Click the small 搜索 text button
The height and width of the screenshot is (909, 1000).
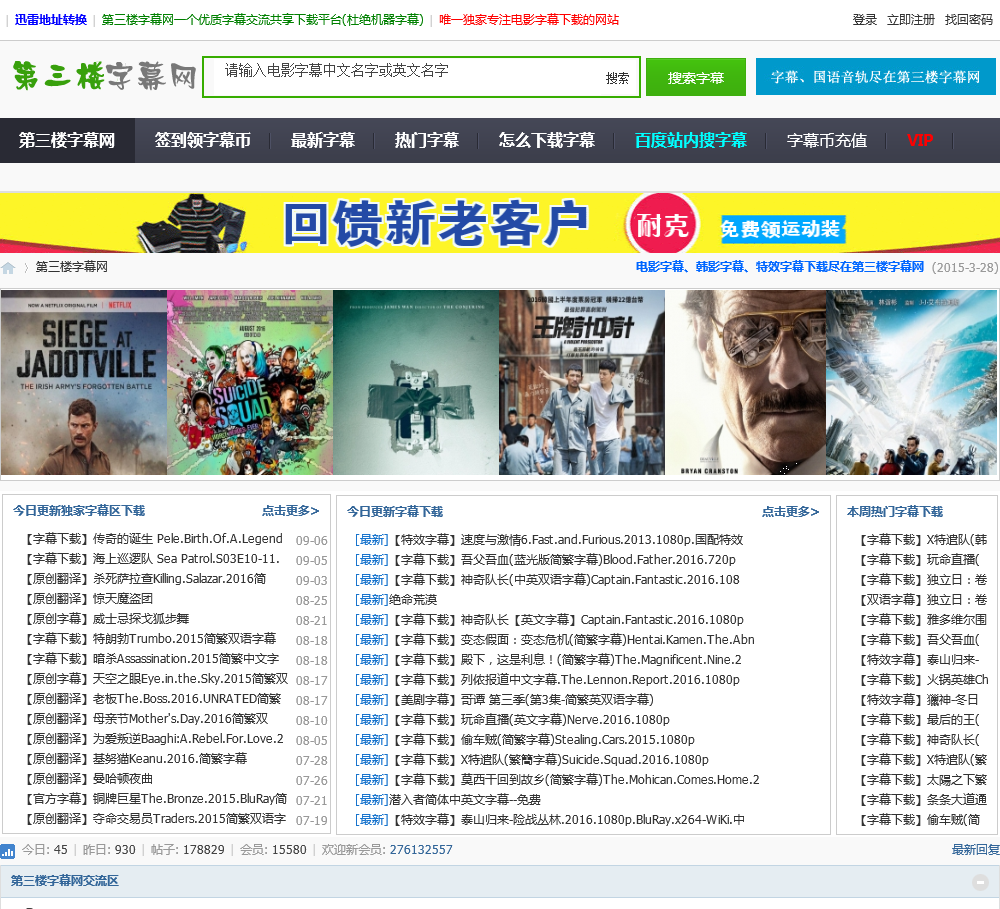[617, 78]
